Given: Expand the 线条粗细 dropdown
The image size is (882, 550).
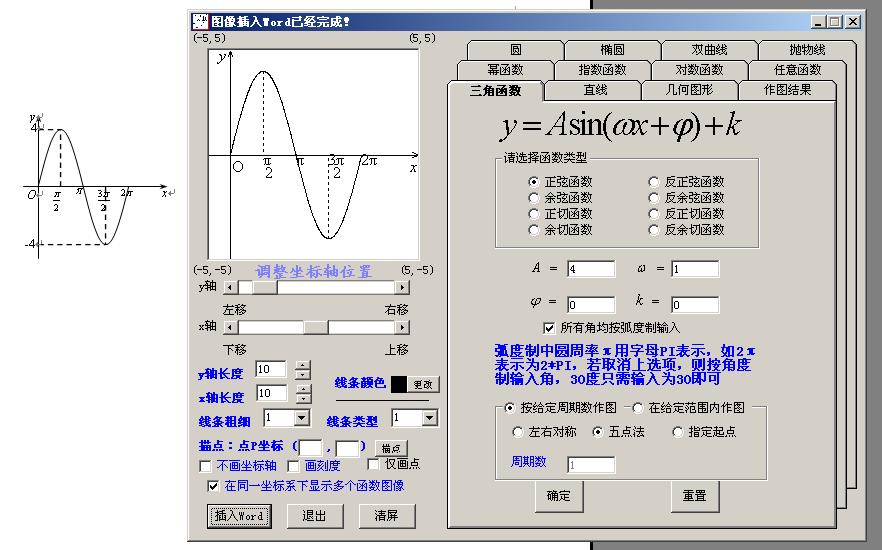Looking at the screenshot, I should (301, 418).
